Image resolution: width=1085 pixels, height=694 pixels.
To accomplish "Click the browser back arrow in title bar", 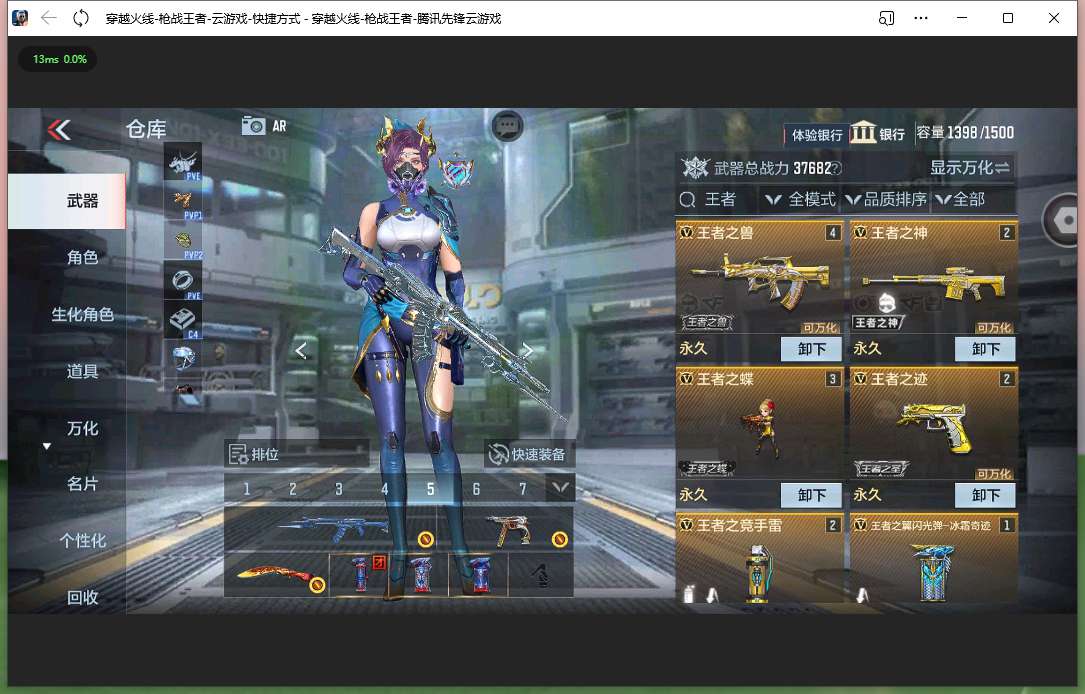I will tap(48, 18).
